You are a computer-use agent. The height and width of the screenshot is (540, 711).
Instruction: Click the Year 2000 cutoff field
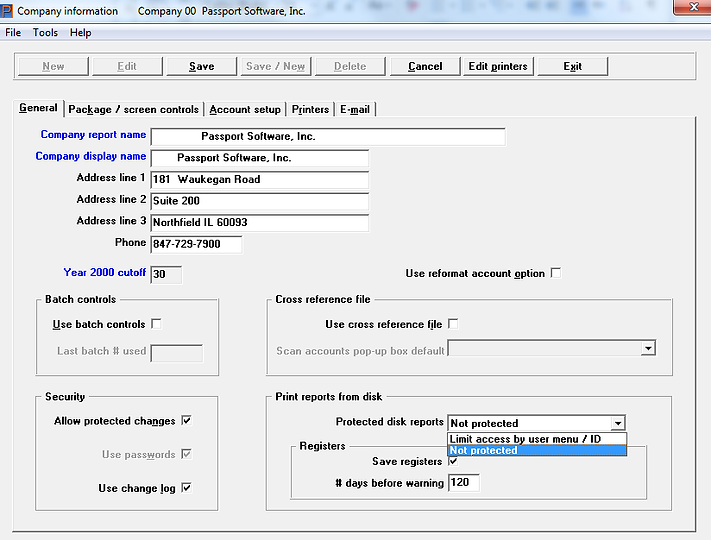point(166,274)
